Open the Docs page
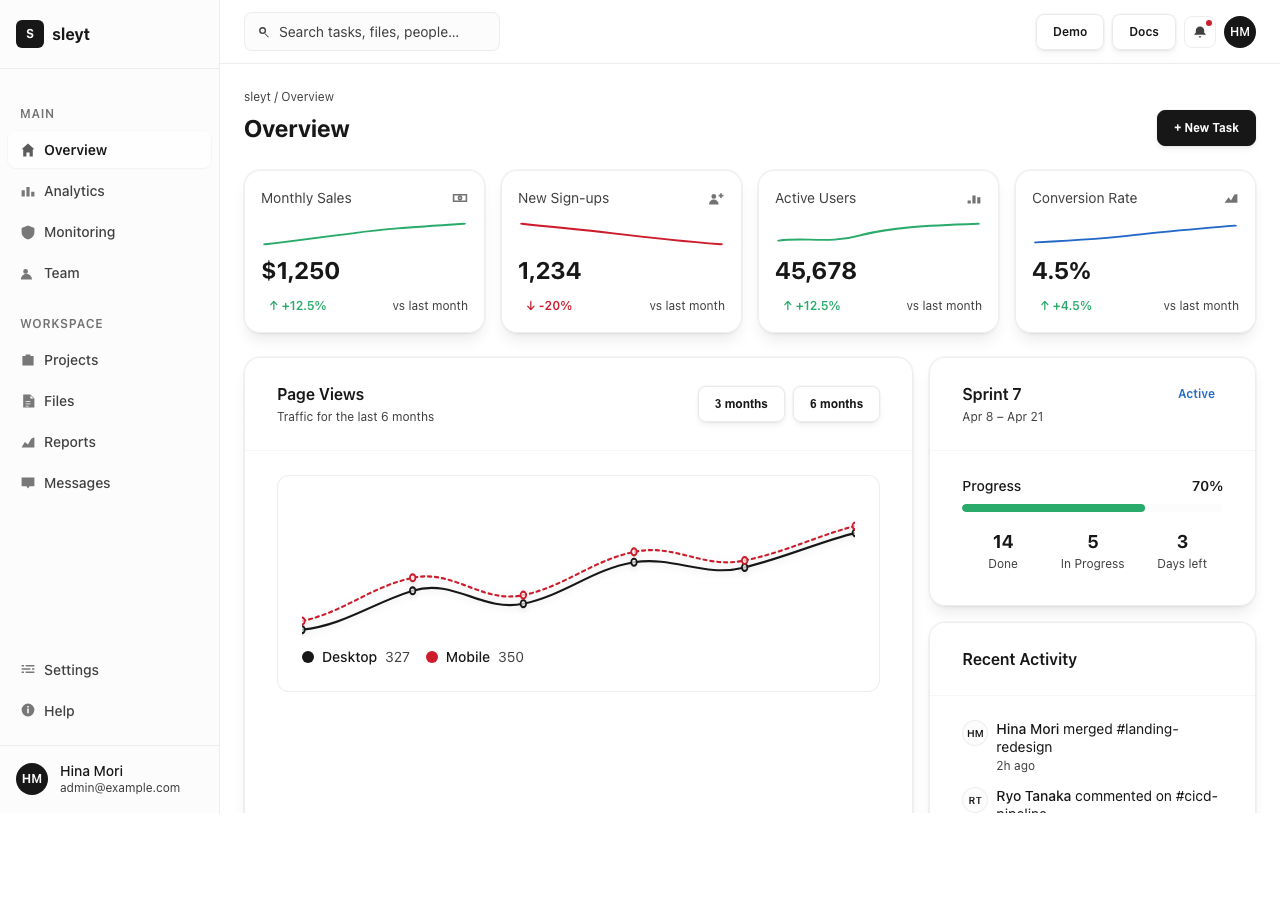 (1143, 32)
